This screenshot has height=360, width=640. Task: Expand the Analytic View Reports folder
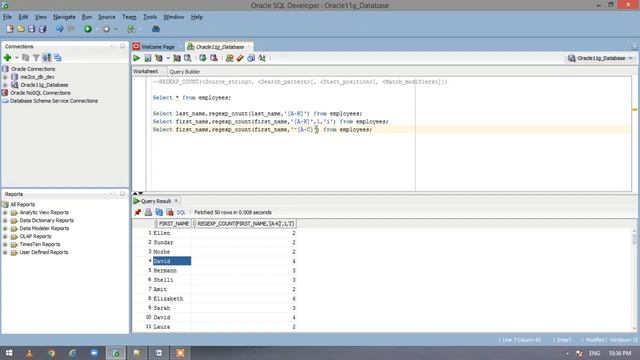pos(5,212)
